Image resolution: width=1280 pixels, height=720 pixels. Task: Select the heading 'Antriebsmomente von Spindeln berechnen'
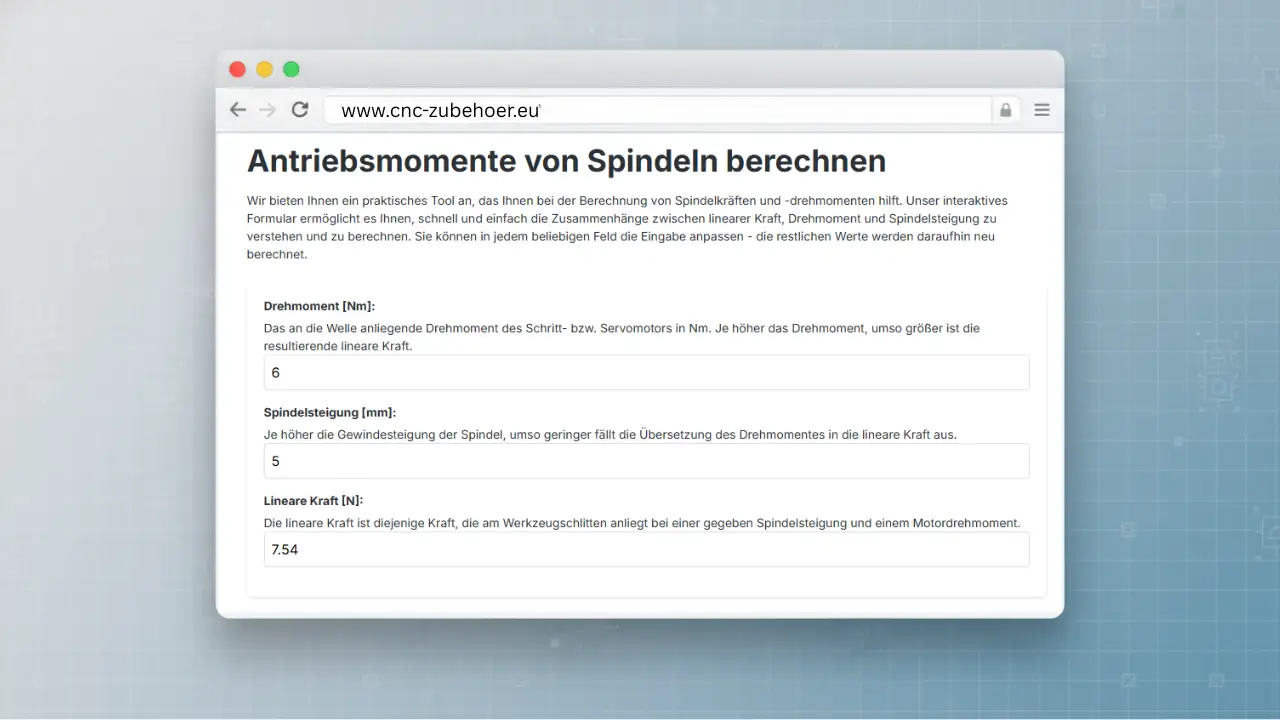566,161
